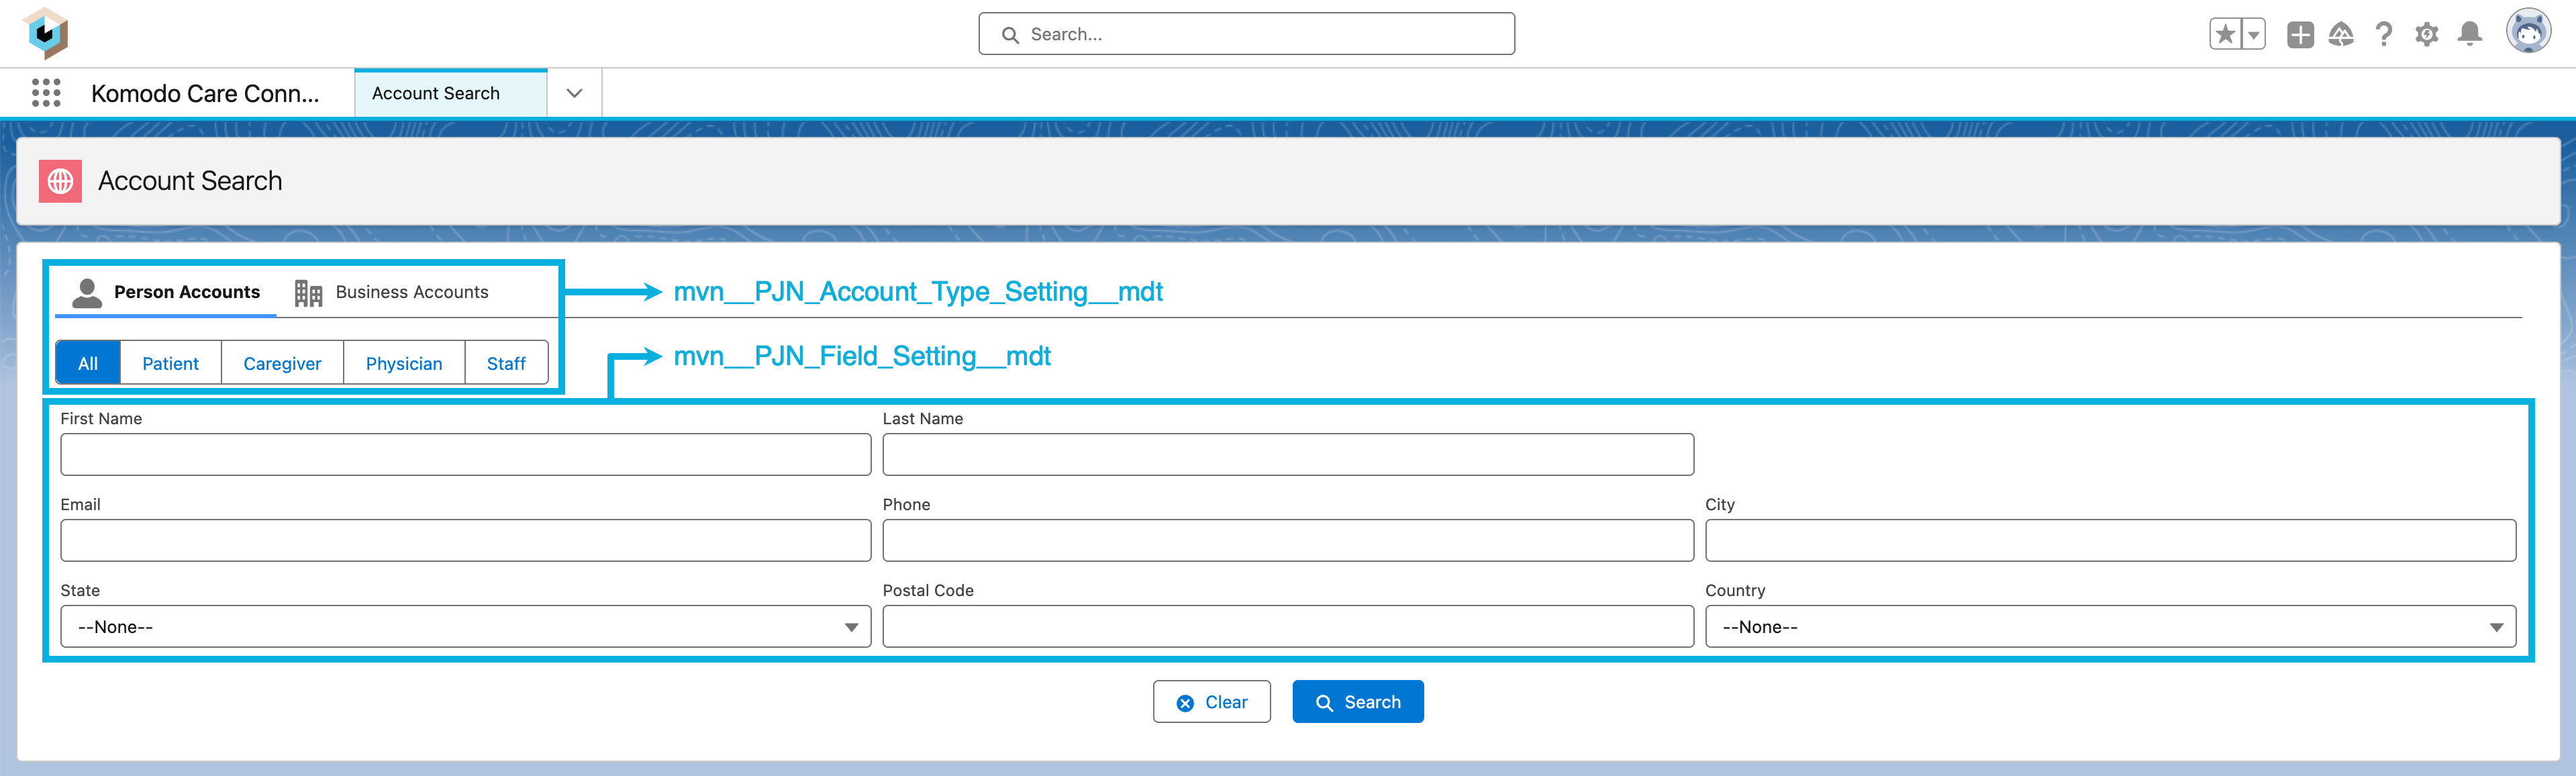Open the favorites list dropdown arrow
Image resolution: width=2576 pixels, height=776 pixels.
[2253, 34]
